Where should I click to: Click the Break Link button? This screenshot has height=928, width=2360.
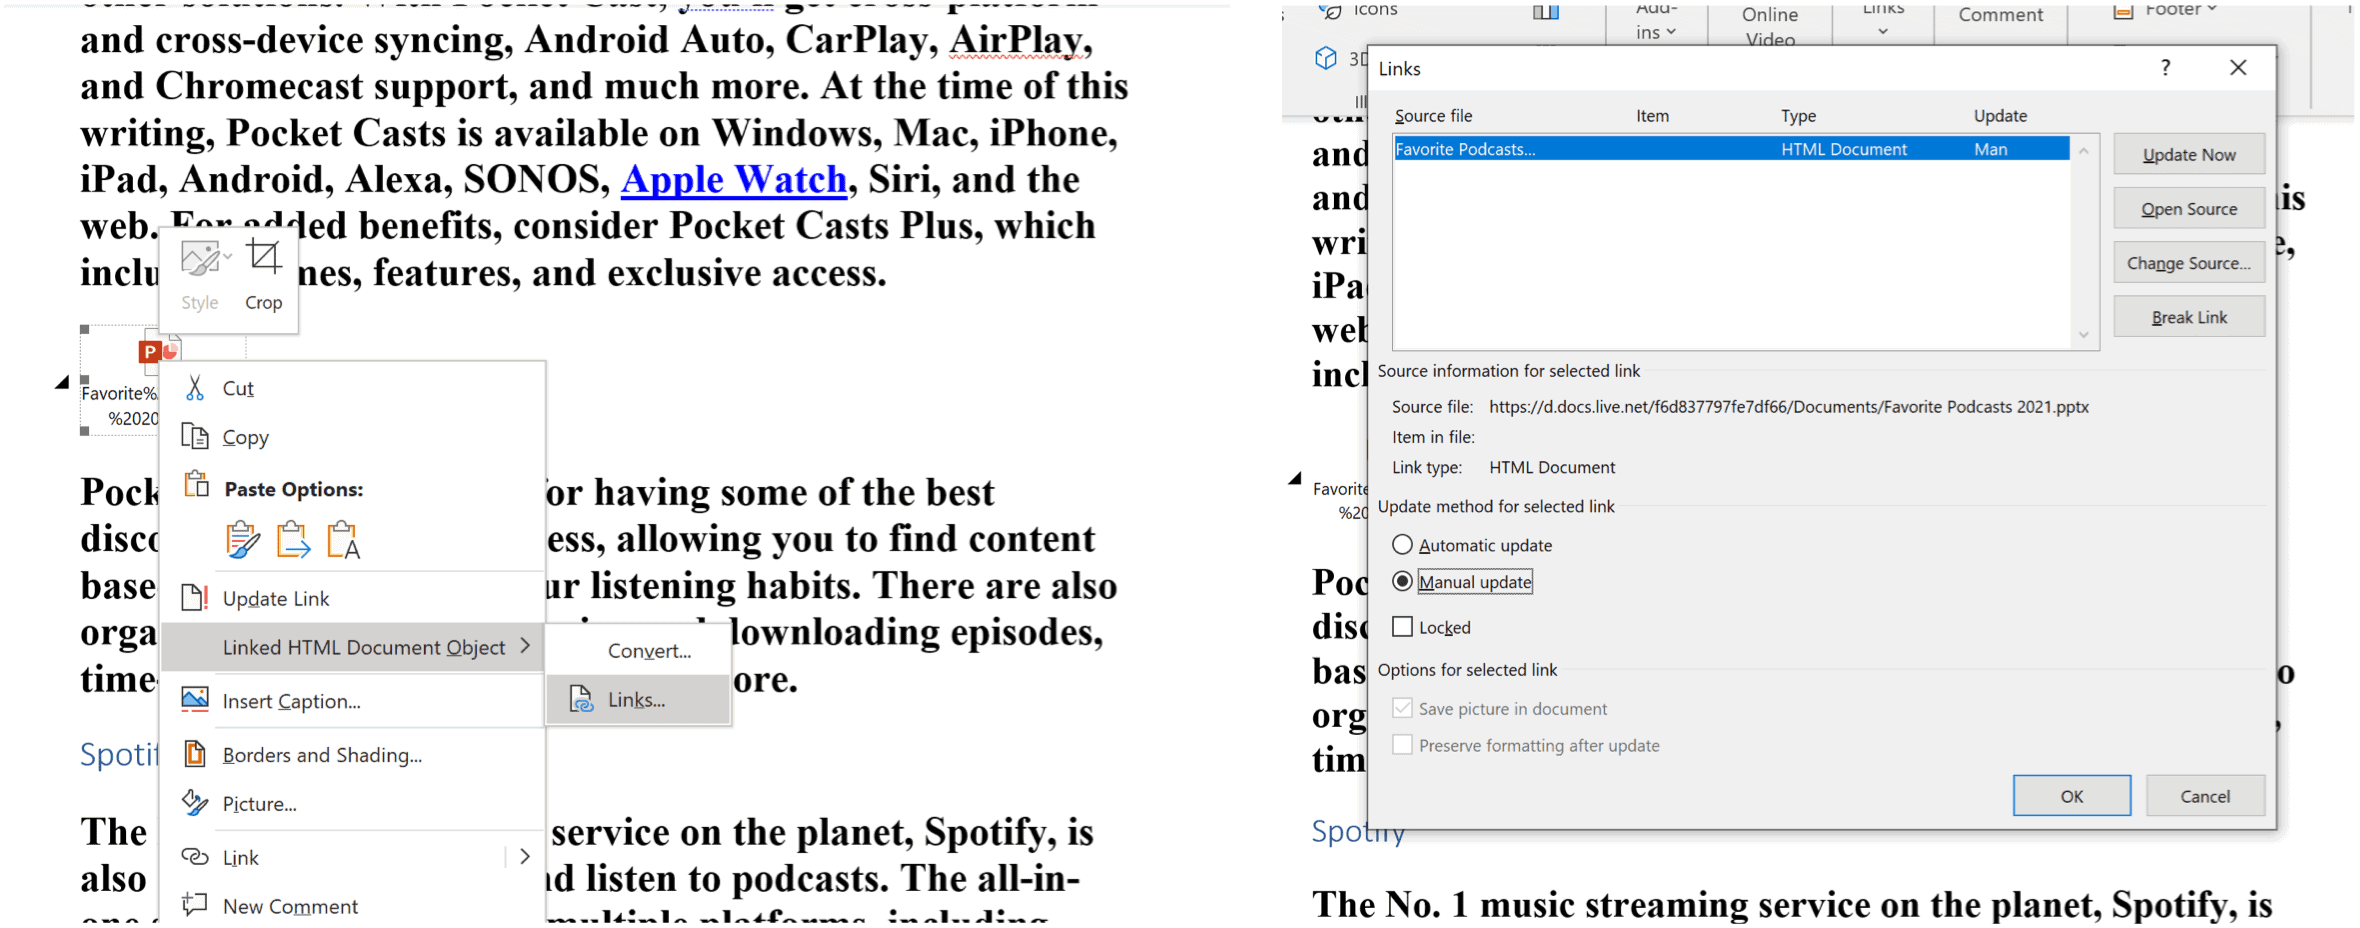2189,317
